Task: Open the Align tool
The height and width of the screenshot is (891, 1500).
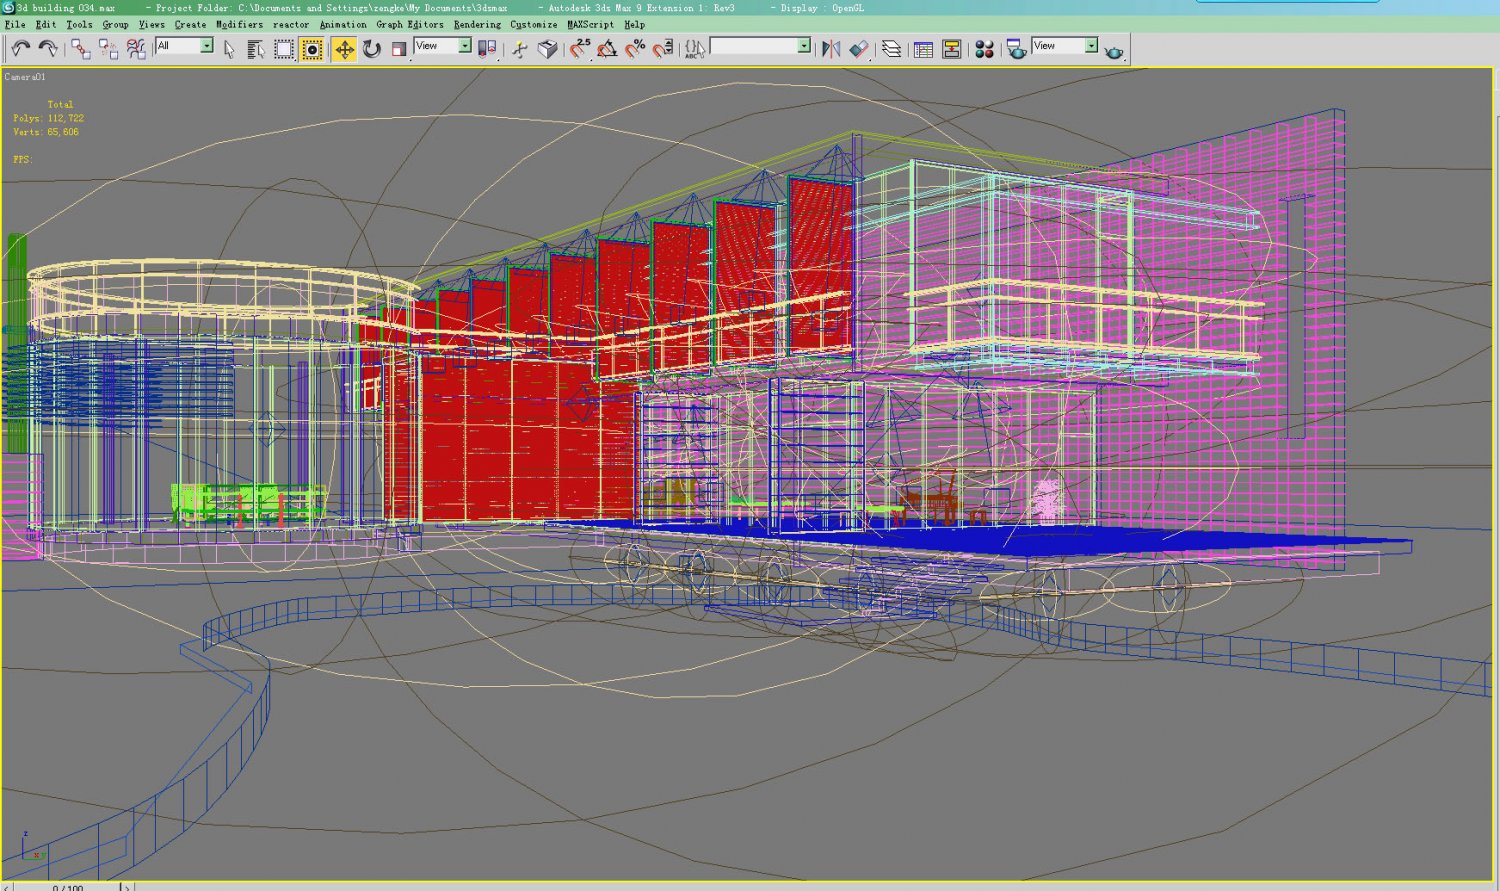Action: 861,47
